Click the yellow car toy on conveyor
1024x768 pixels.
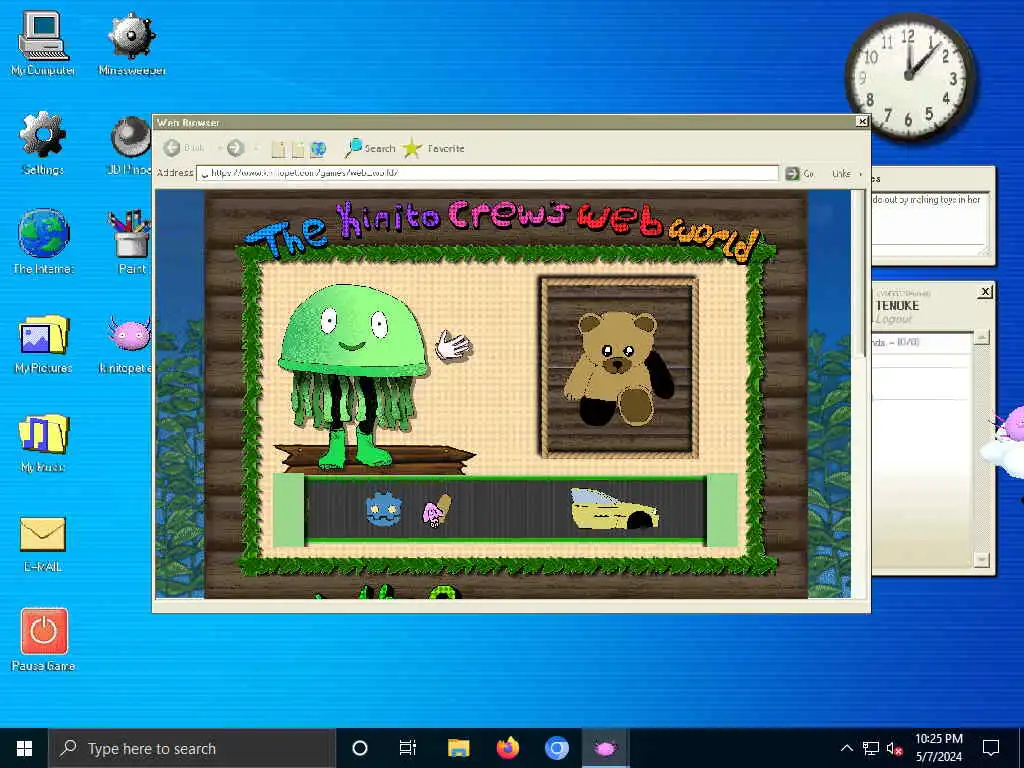(x=614, y=509)
